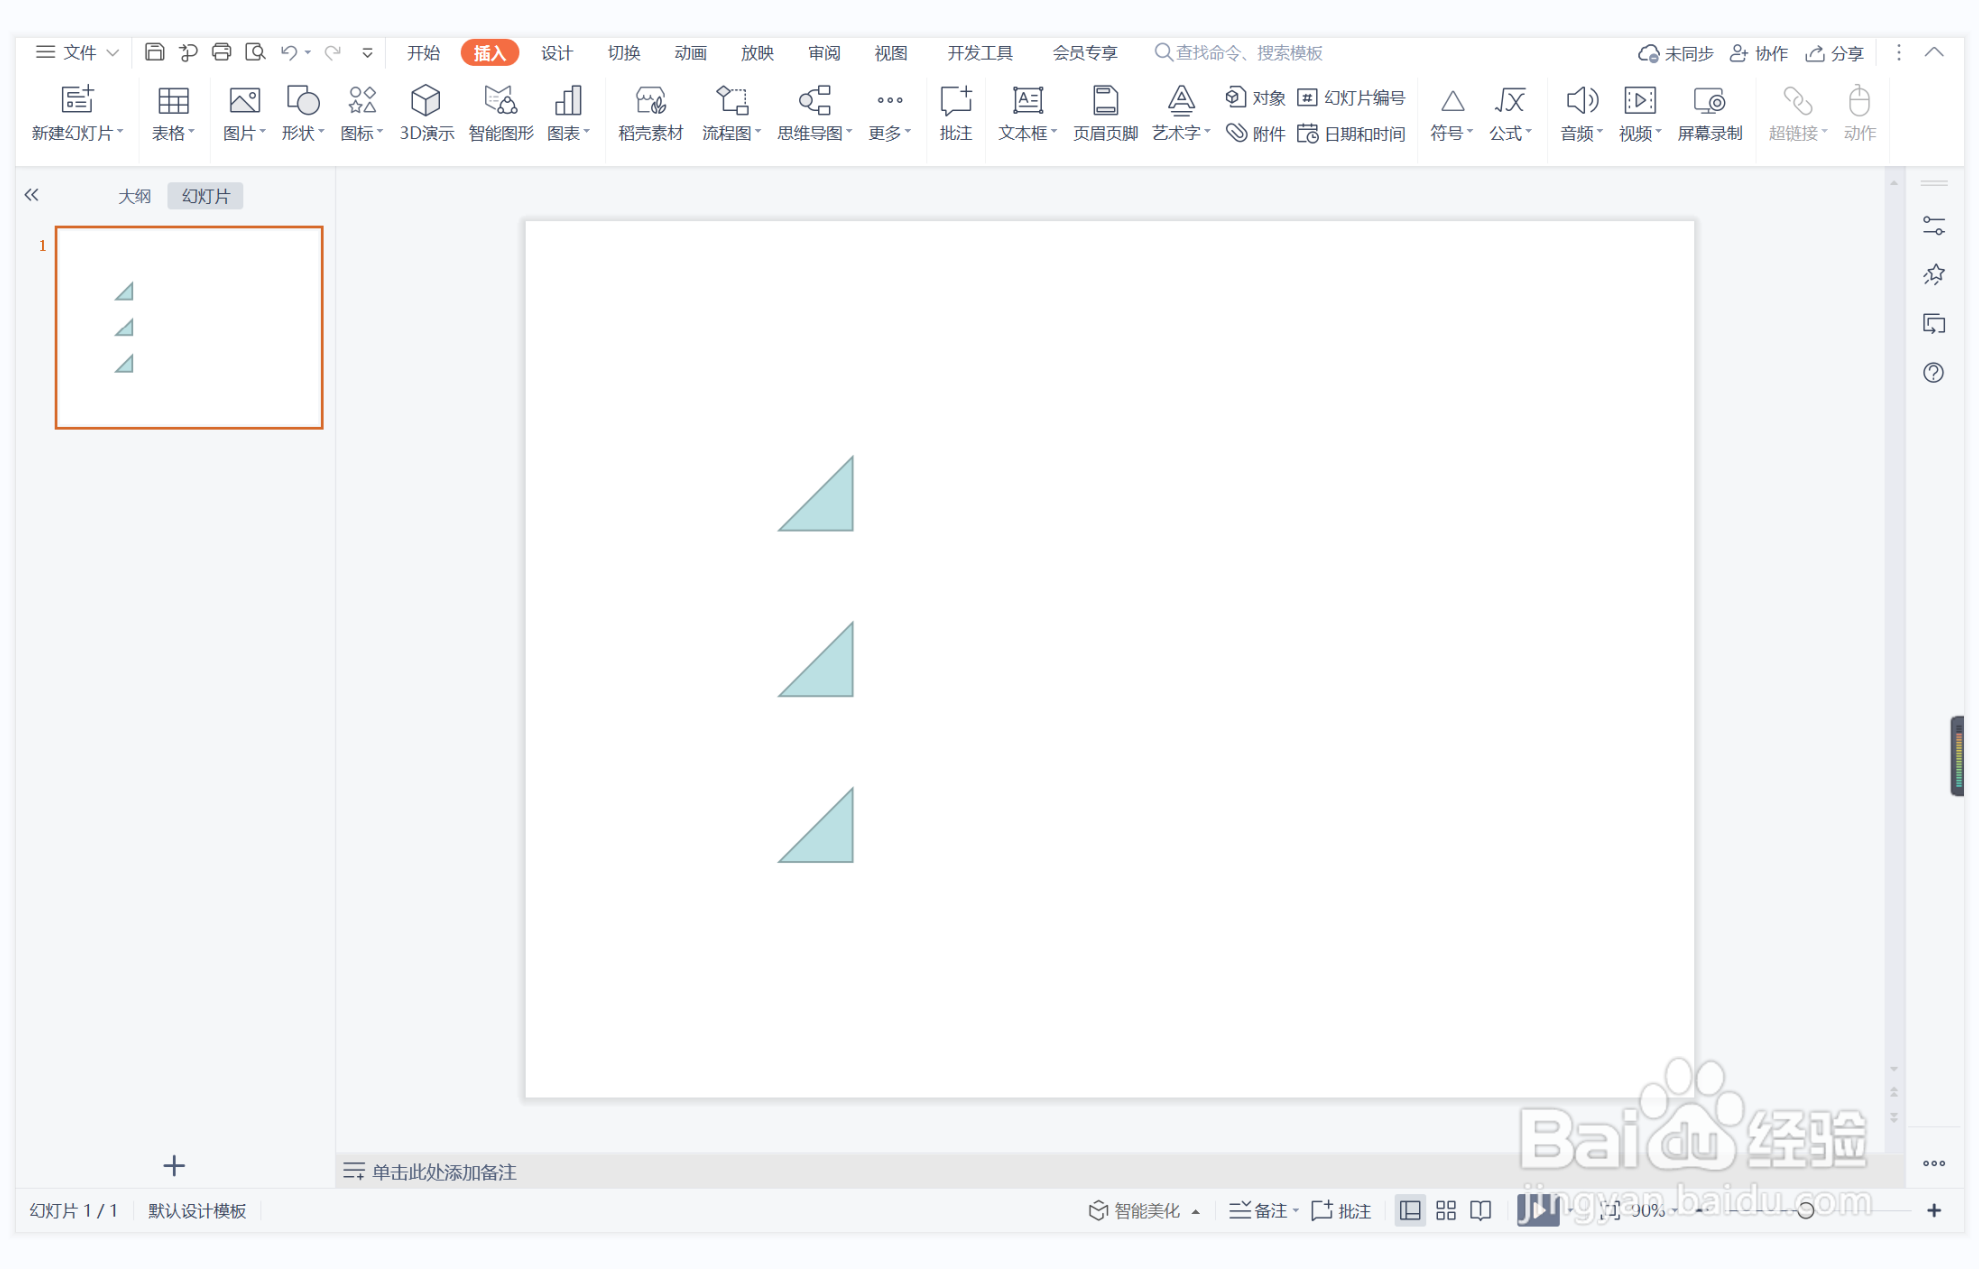Click the zoom slider handle
The width and height of the screenshot is (1979, 1269).
pyautogui.click(x=1805, y=1211)
